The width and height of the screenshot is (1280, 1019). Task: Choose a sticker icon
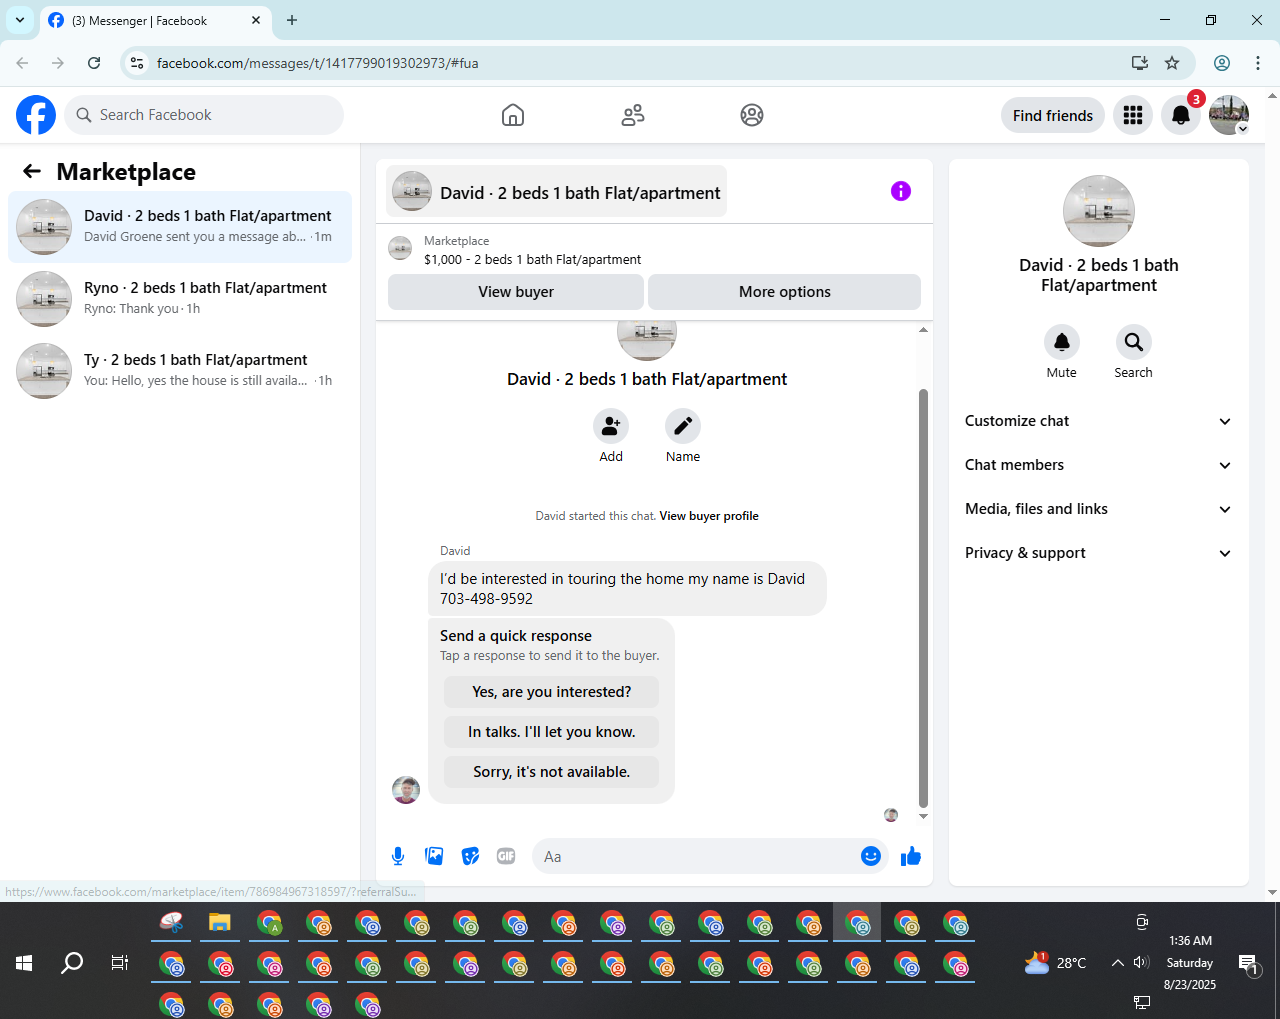pyautogui.click(x=470, y=856)
